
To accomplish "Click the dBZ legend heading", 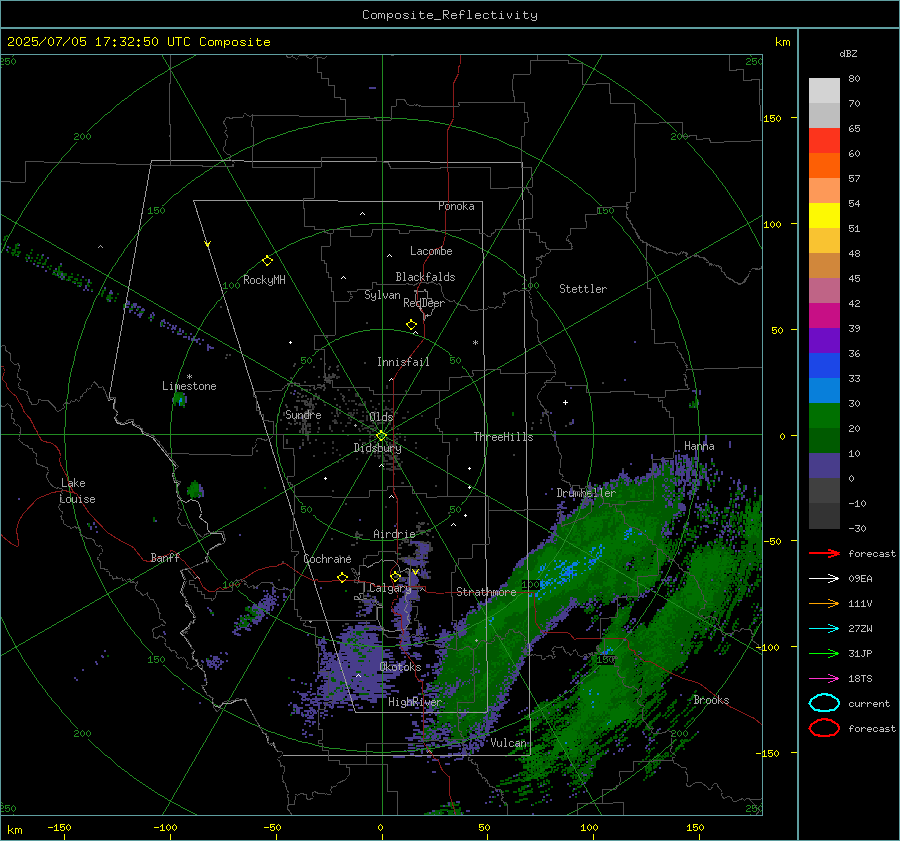I will tap(848, 54).
